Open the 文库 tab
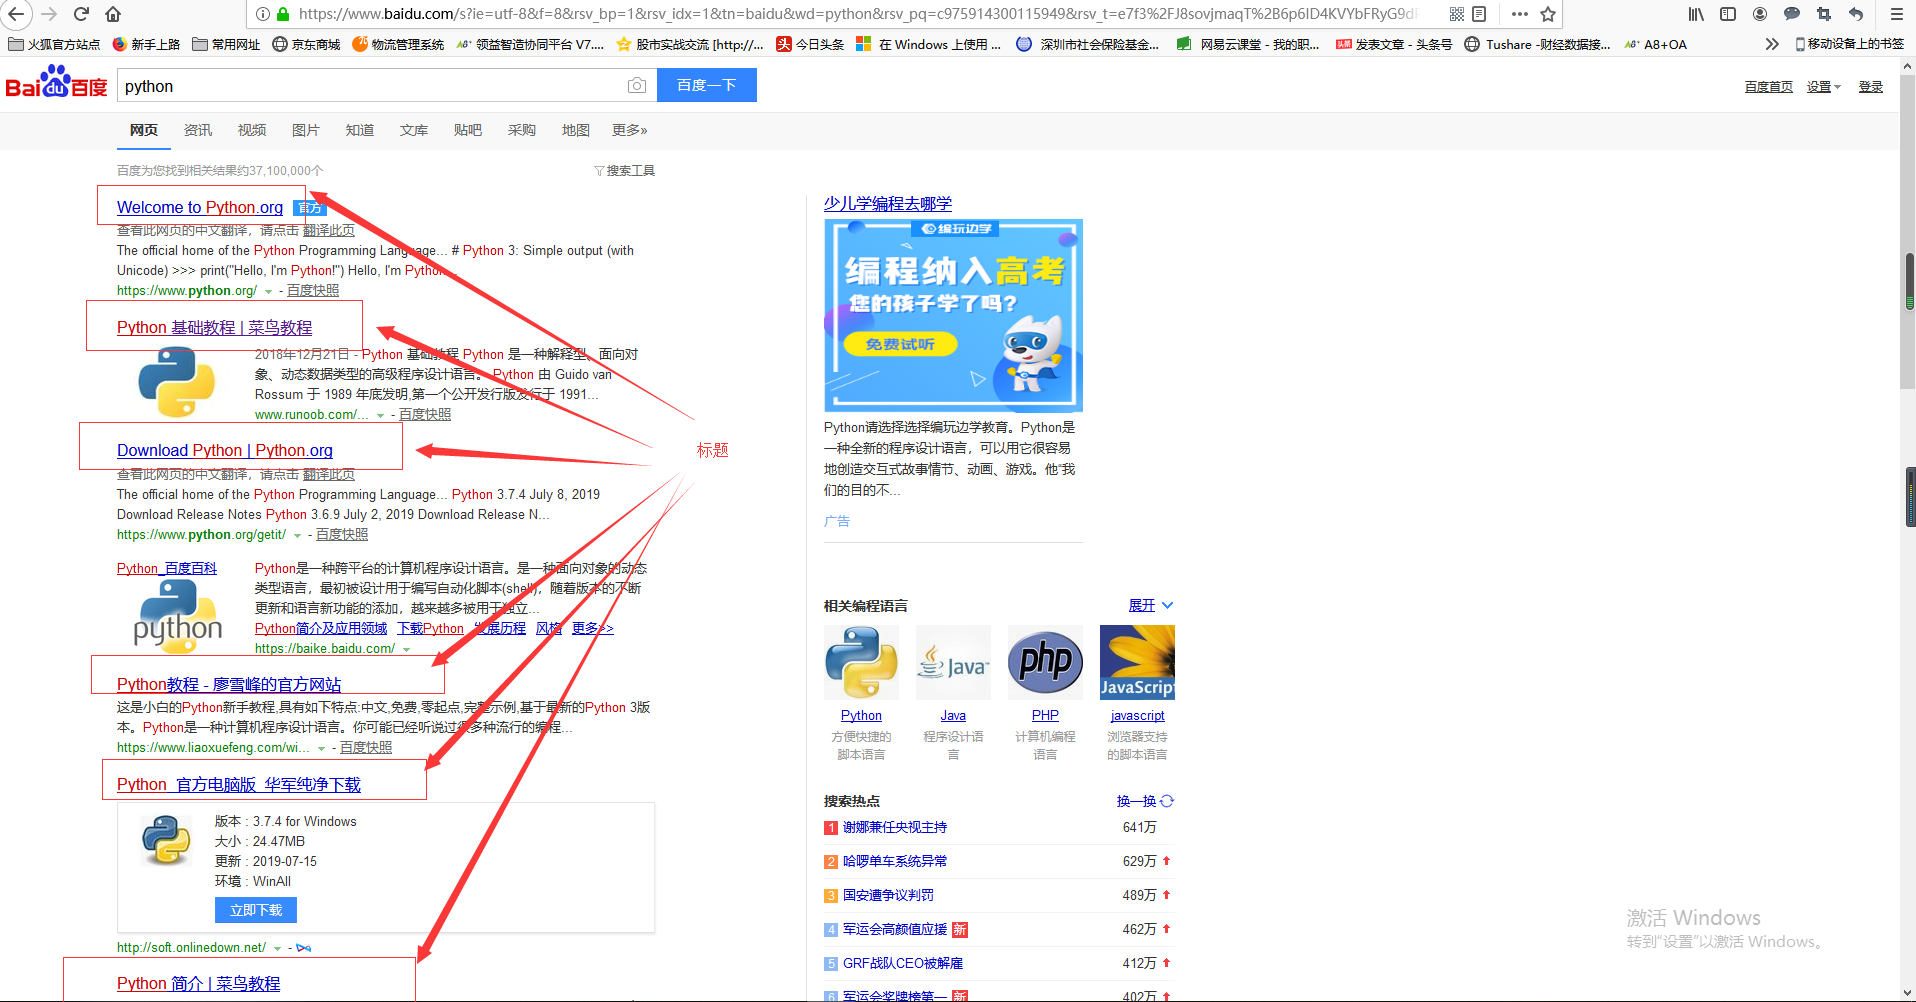Image resolution: width=1916 pixels, height=1002 pixels. (x=414, y=130)
